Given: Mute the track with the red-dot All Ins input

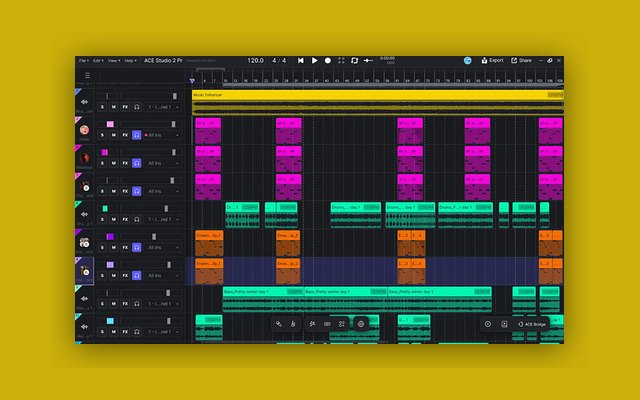Looking at the screenshot, I should [x=113, y=135].
